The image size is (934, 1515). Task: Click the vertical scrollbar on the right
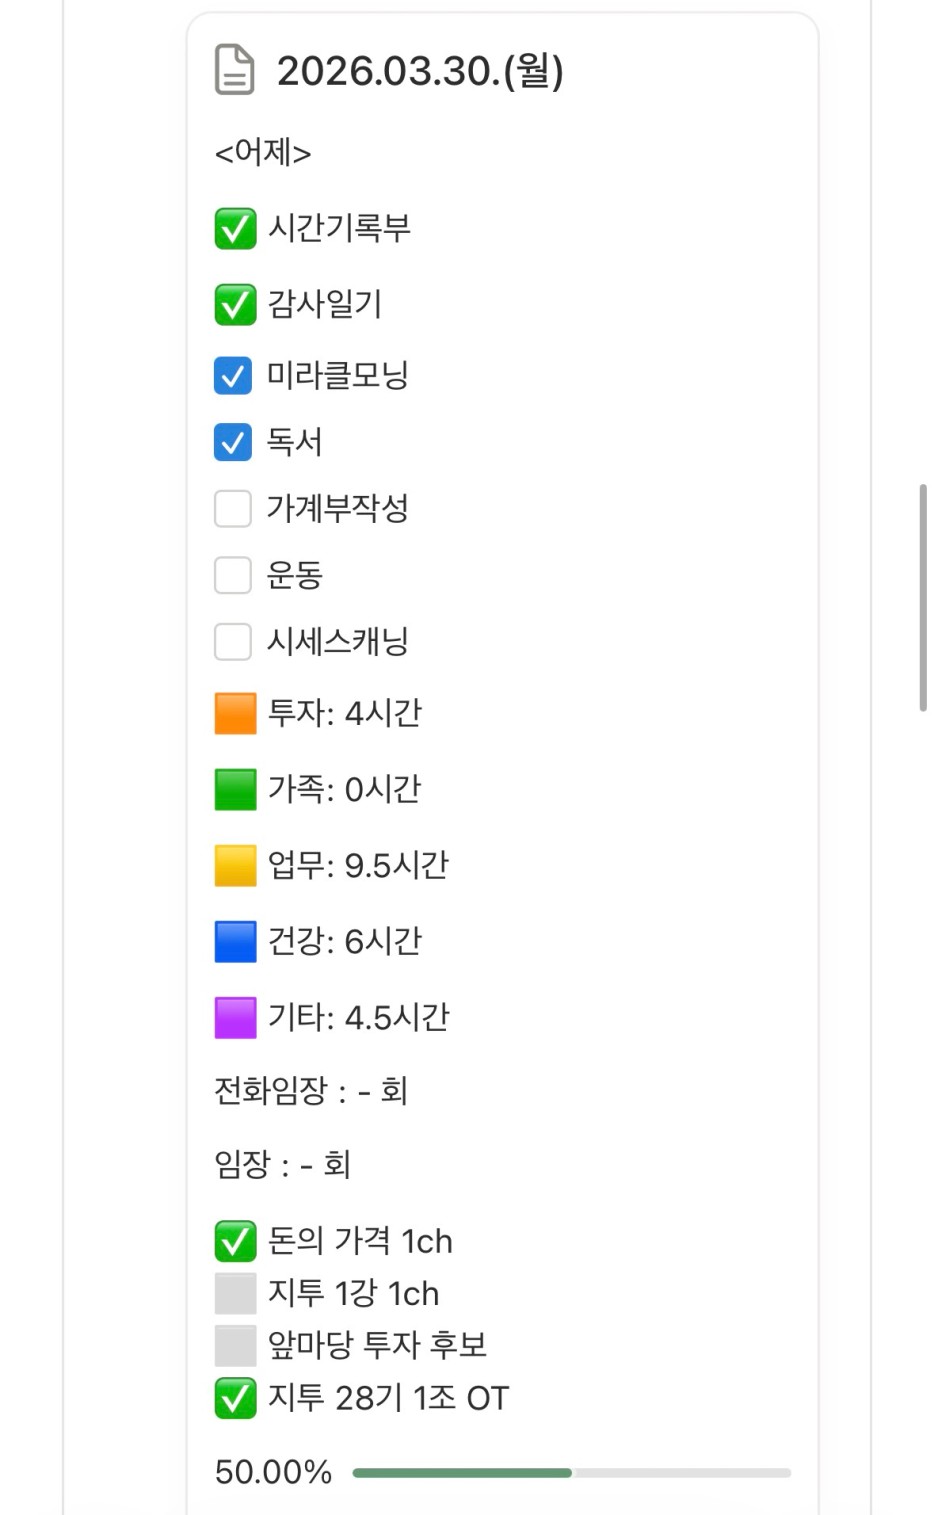point(923,597)
